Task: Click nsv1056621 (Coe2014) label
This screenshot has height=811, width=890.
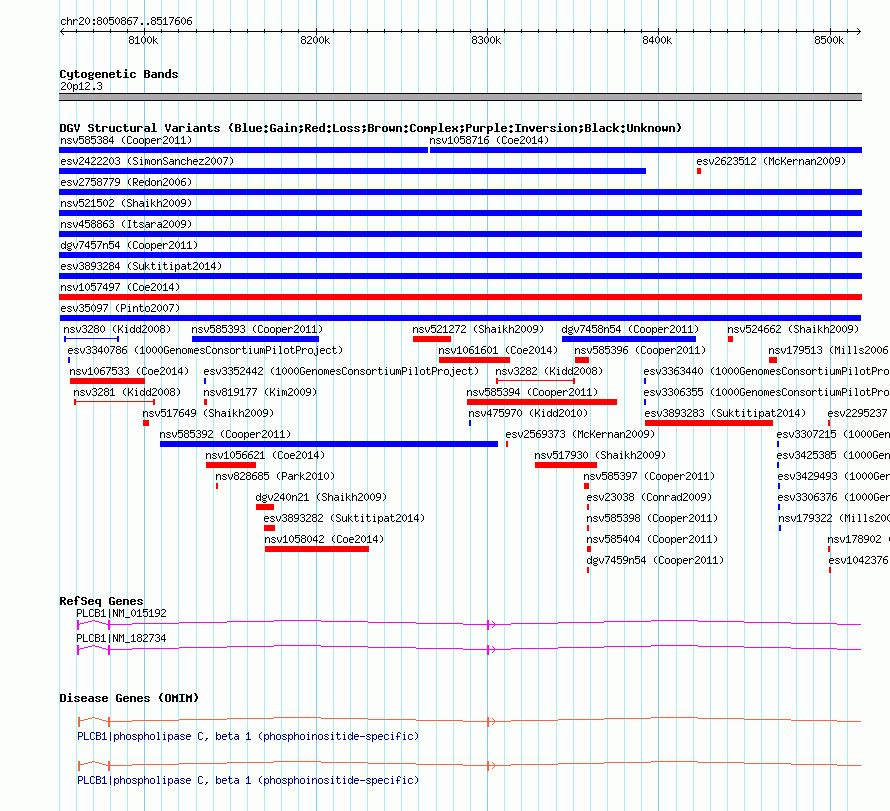Action: click(x=265, y=455)
